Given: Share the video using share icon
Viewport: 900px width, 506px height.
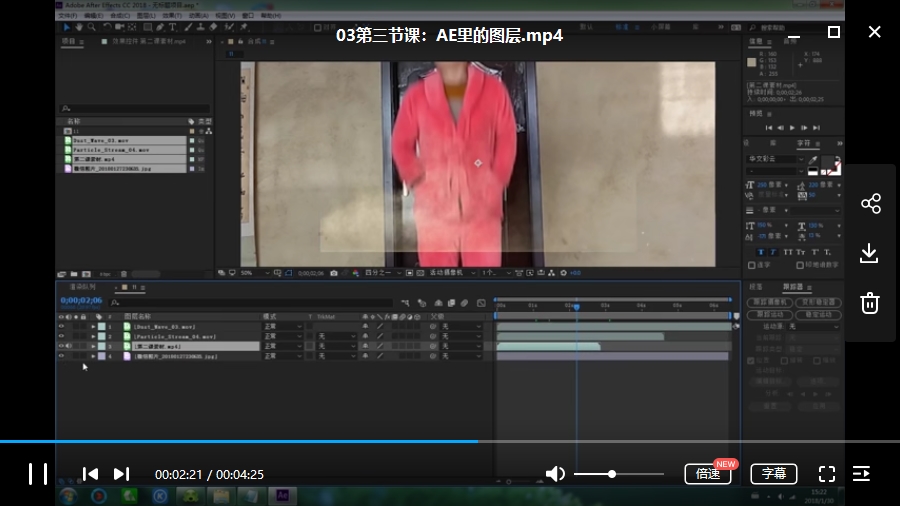Looking at the screenshot, I should (870, 204).
